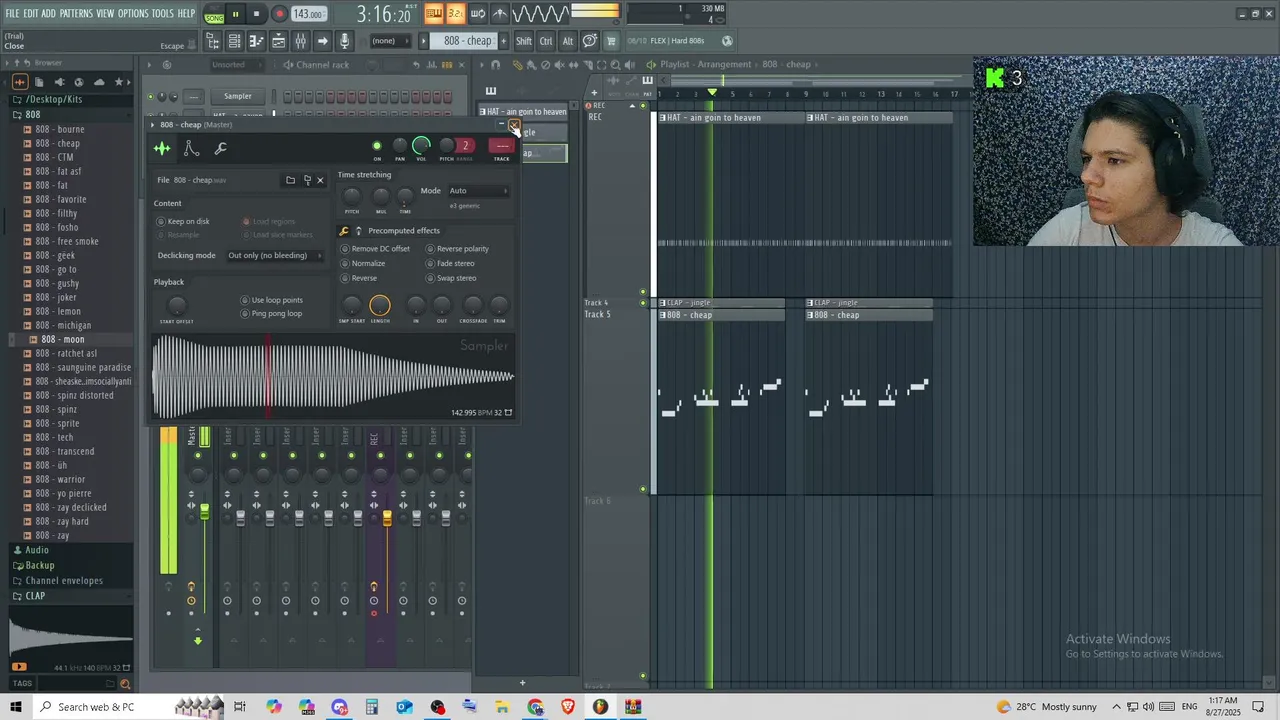The width and height of the screenshot is (1280, 720).
Task: Click the undo icon in the Channel rack header
Action: (417, 65)
